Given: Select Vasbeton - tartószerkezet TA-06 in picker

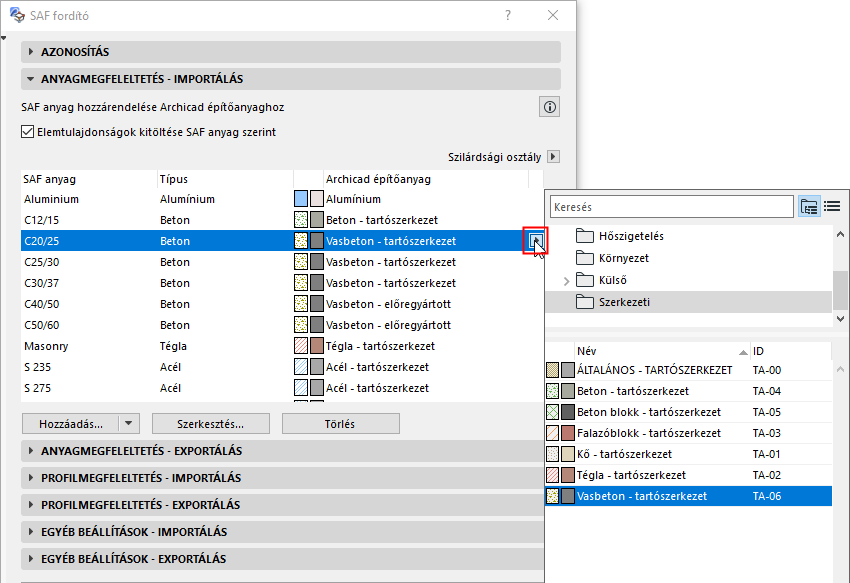Looking at the screenshot, I should pyautogui.click(x=688, y=496).
